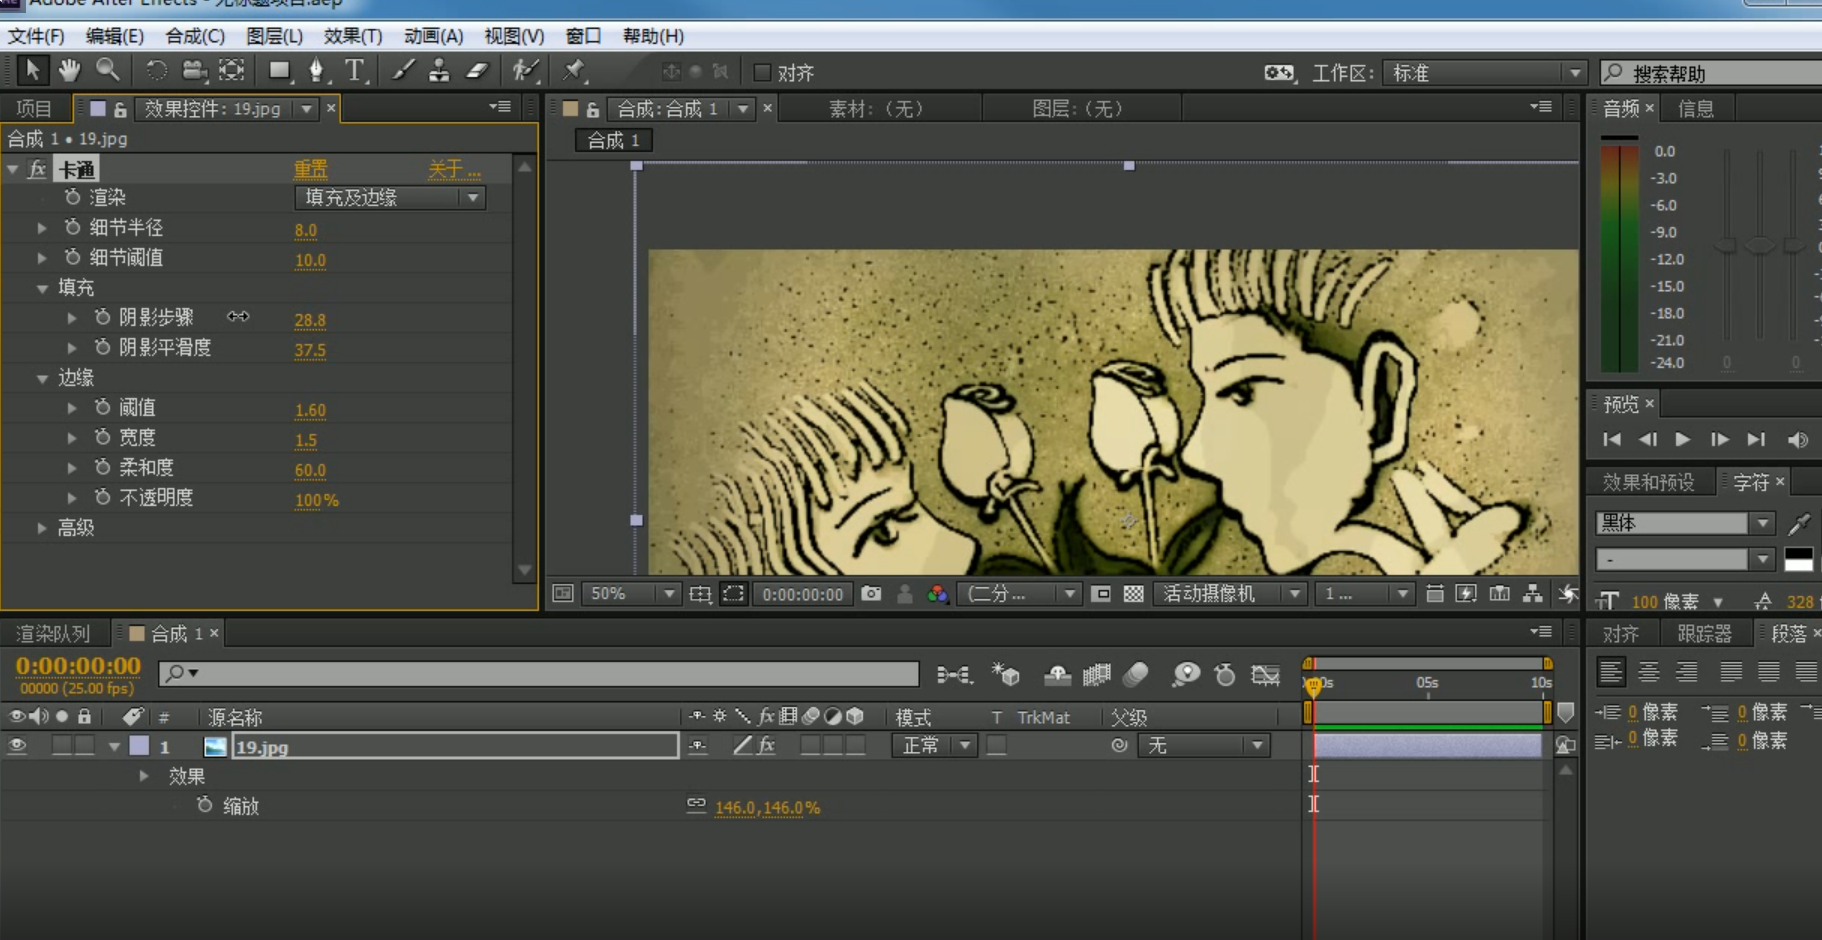Click the 关于 about link
This screenshot has height=940, width=1822.
(453, 169)
